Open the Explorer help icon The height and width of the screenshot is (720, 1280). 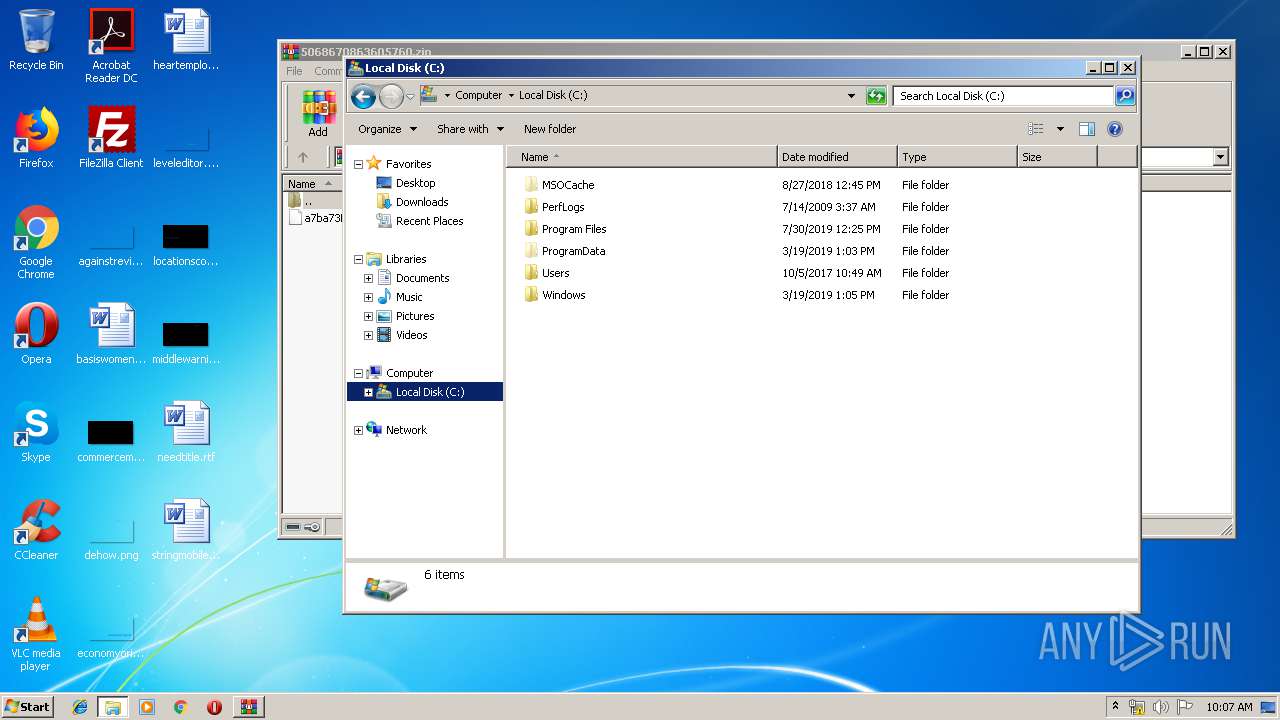pyautogui.click(x=1115, y=129)
